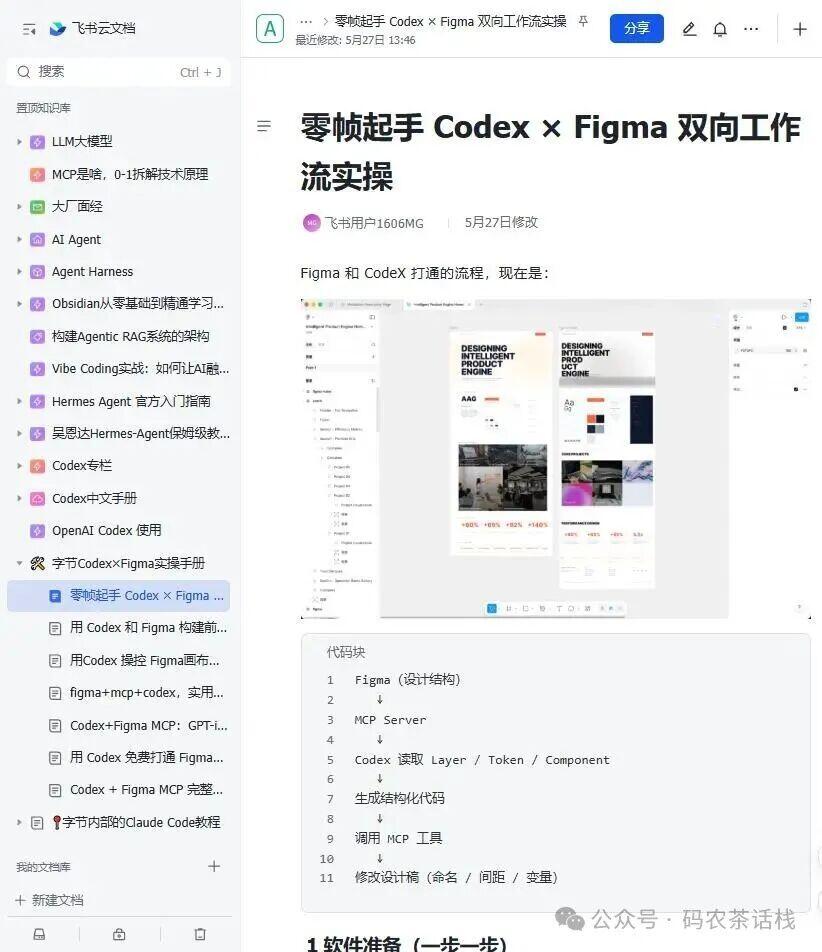Click the Vibe Coding实战 entry icon
The height and width of the screenshot is (952, 822).
coord(37,369)
